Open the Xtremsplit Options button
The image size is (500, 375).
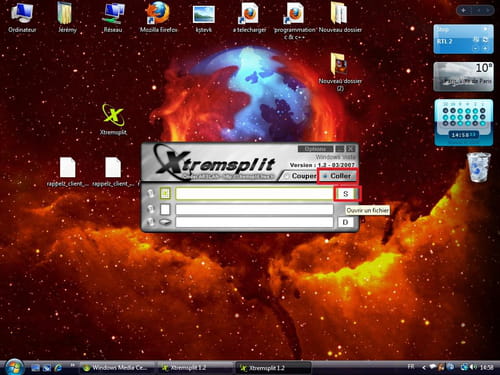tap(315, 149)
